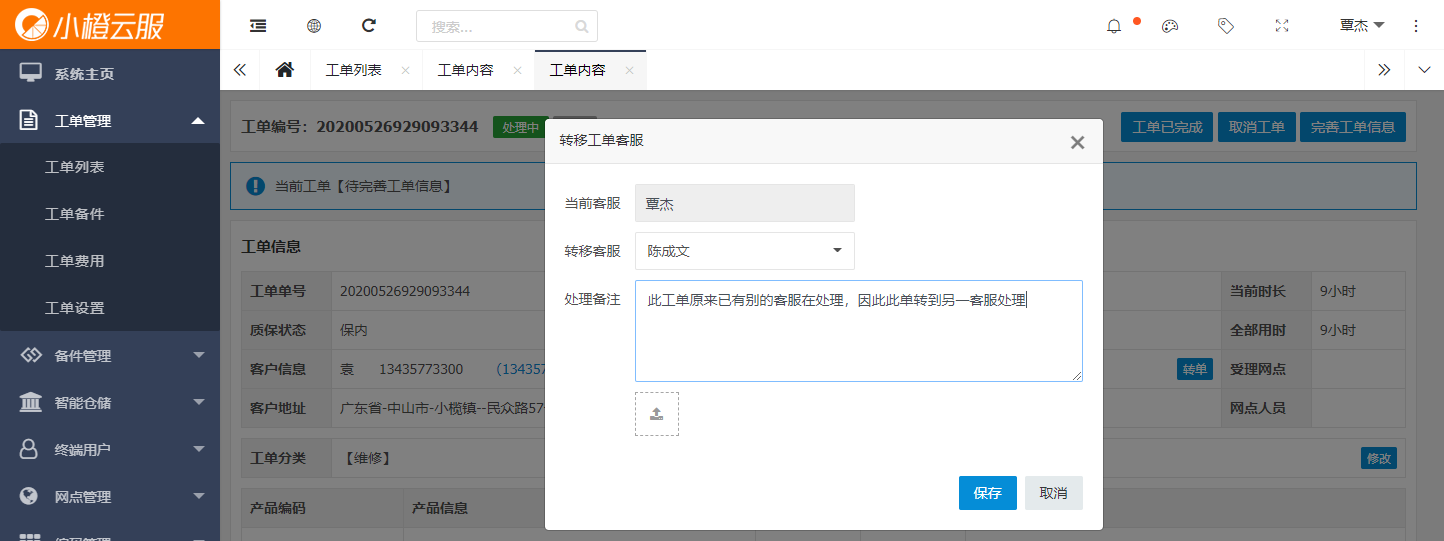Click the 工单管理 document icon
The image size is (1444, 541).
(x=30, y=120)
